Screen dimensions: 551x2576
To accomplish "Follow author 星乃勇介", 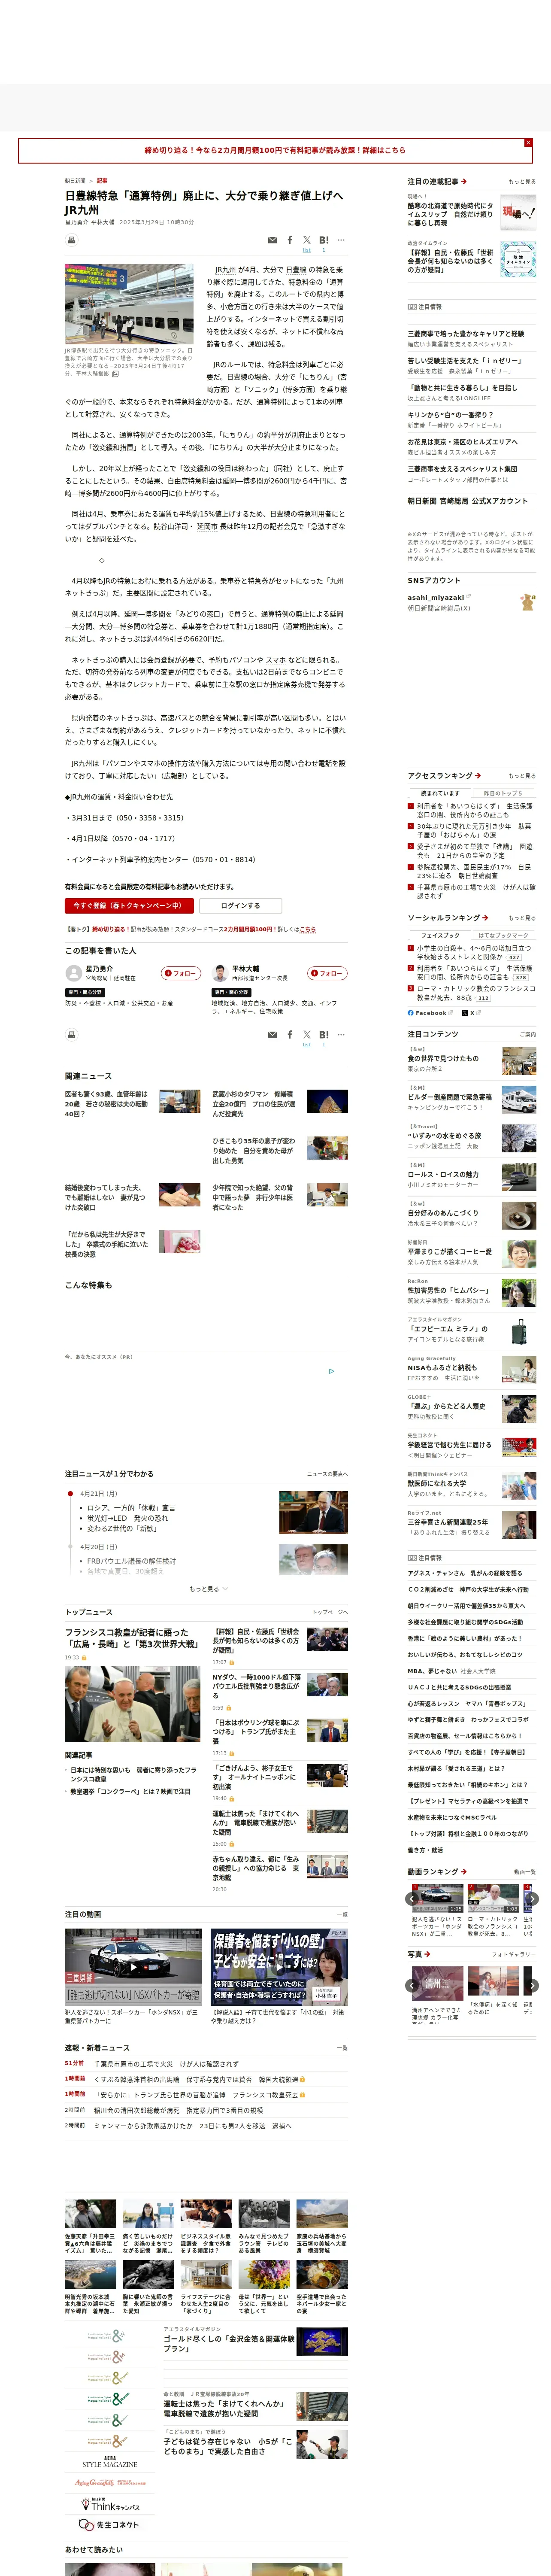I will click(181, 973).
